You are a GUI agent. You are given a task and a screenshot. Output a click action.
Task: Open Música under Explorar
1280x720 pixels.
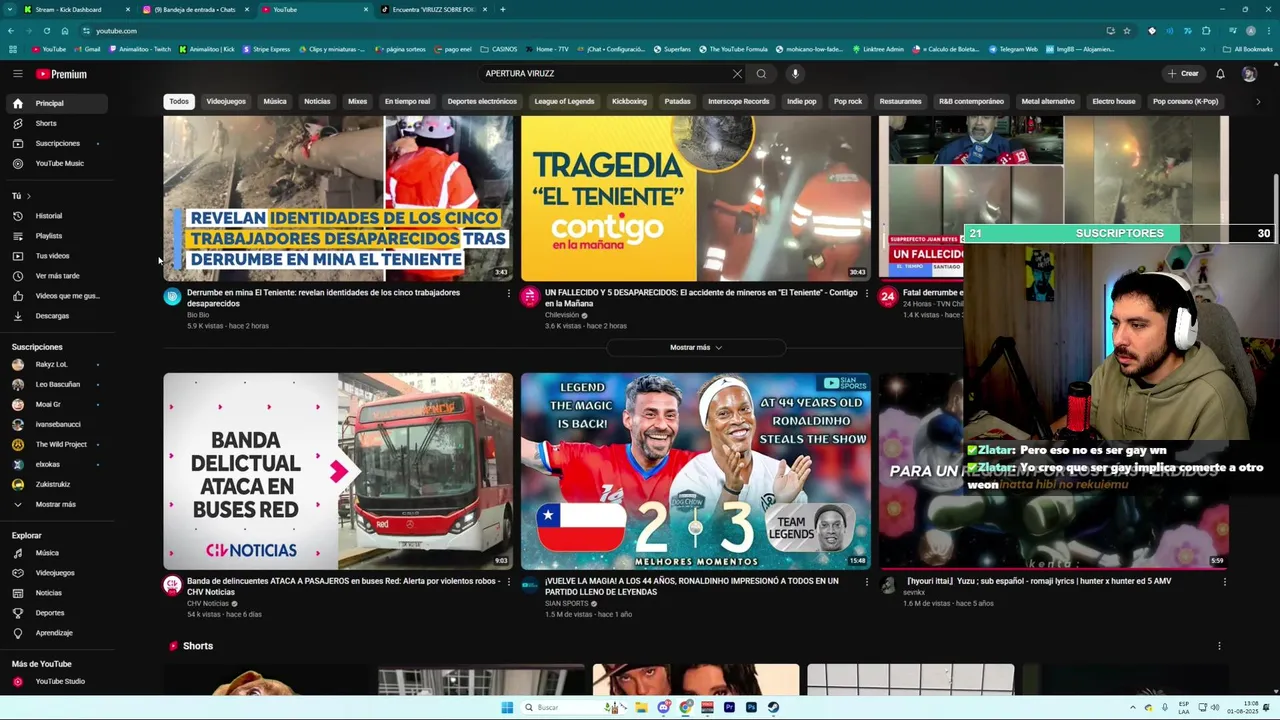[x=56, y=553]
